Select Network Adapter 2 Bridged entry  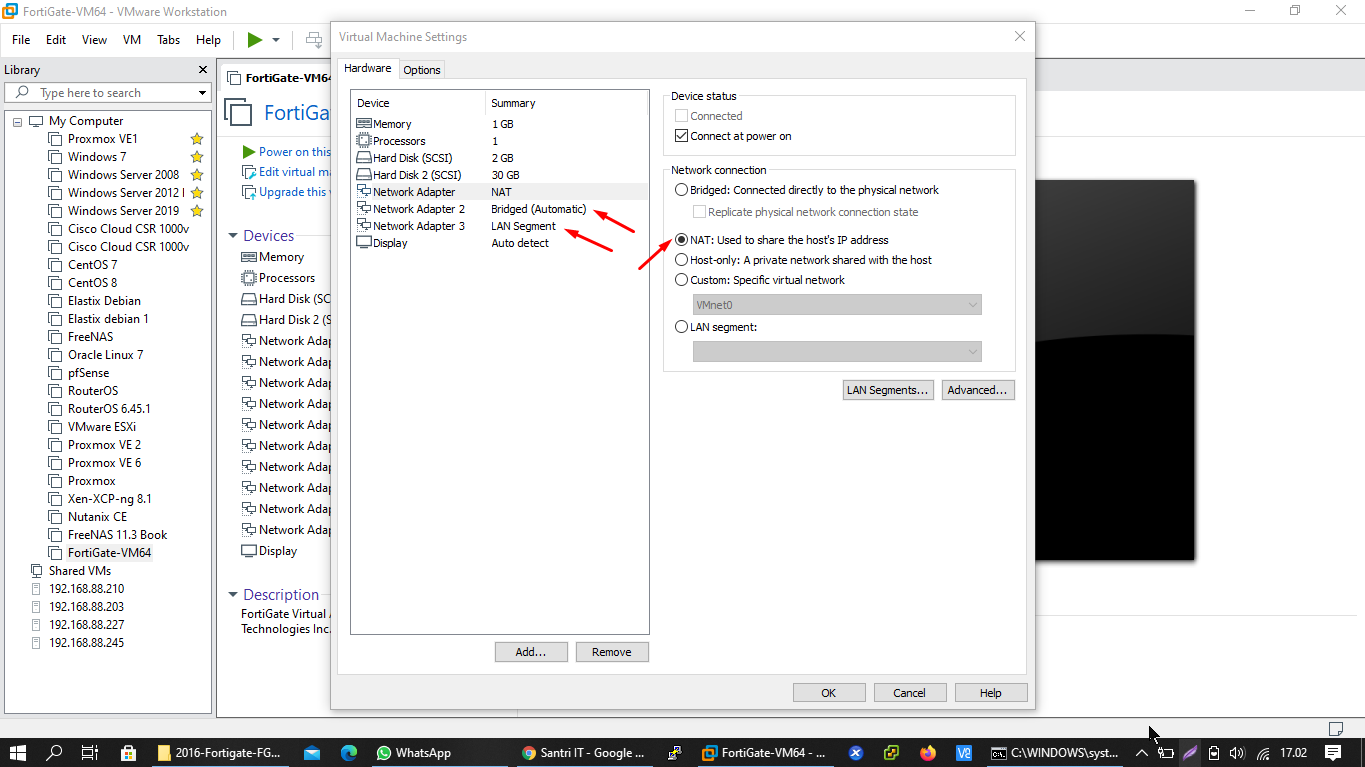(500, 209)
